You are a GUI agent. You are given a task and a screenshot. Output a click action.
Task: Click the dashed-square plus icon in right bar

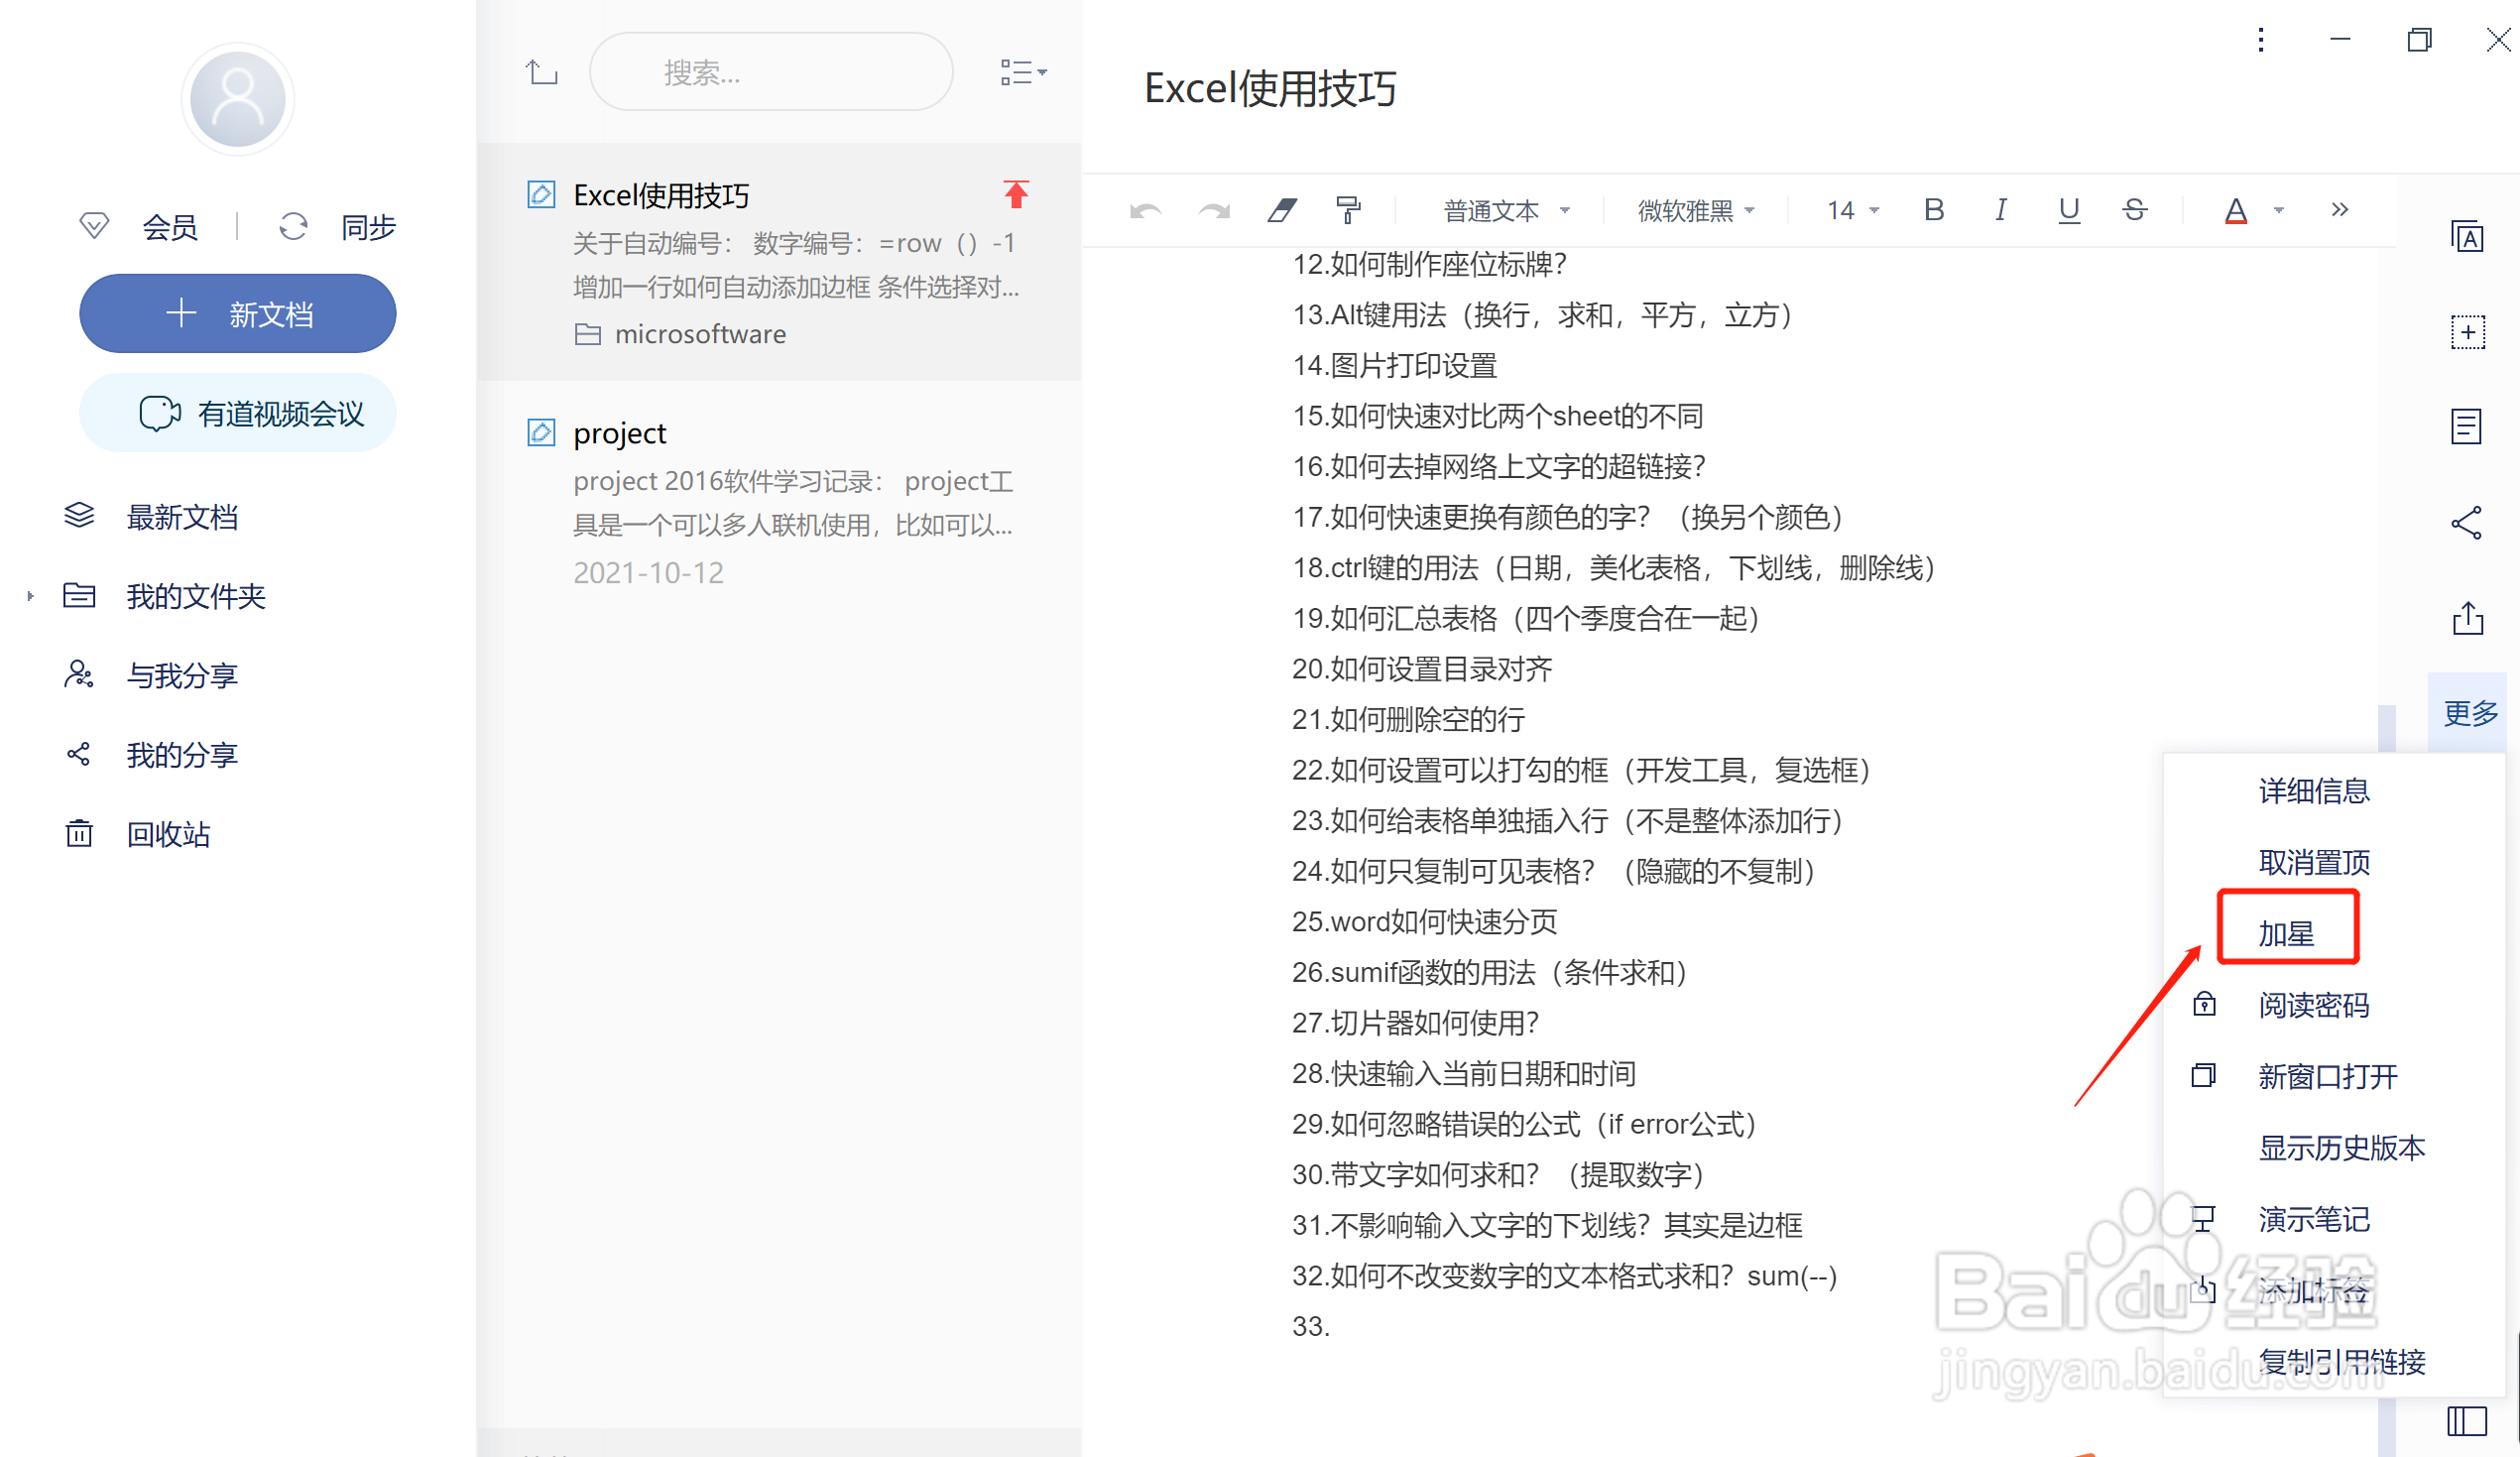tap(2467, 332)
